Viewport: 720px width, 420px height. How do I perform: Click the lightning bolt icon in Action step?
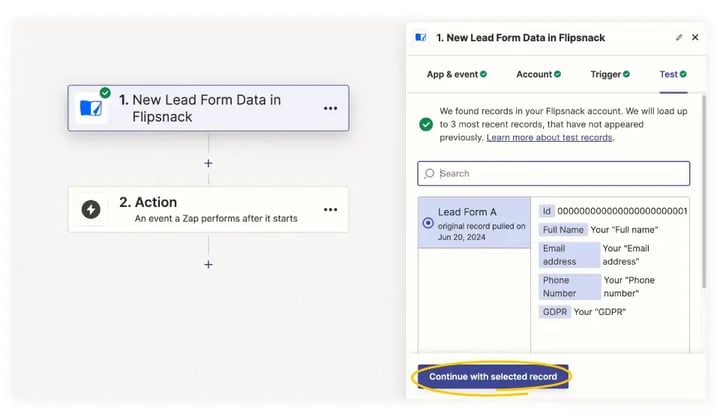(x=91, y=209)
